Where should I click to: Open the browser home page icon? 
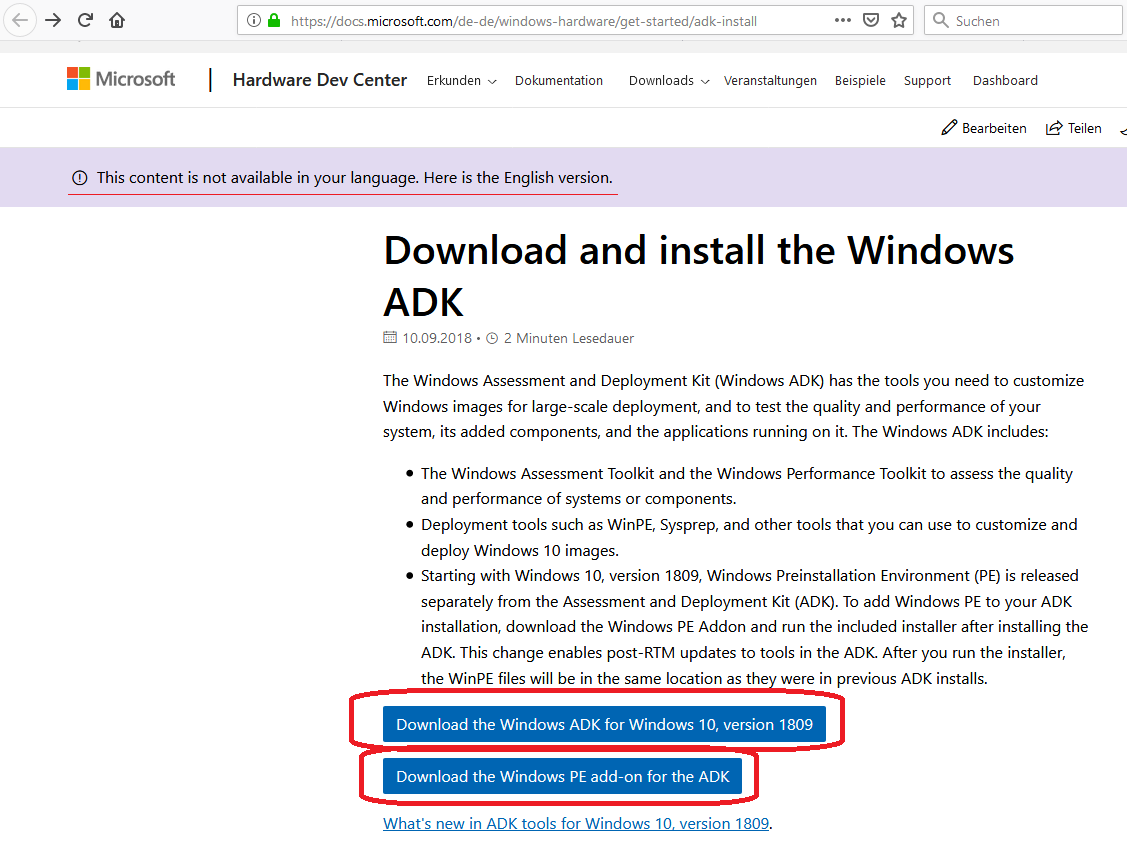click(117, 20)
